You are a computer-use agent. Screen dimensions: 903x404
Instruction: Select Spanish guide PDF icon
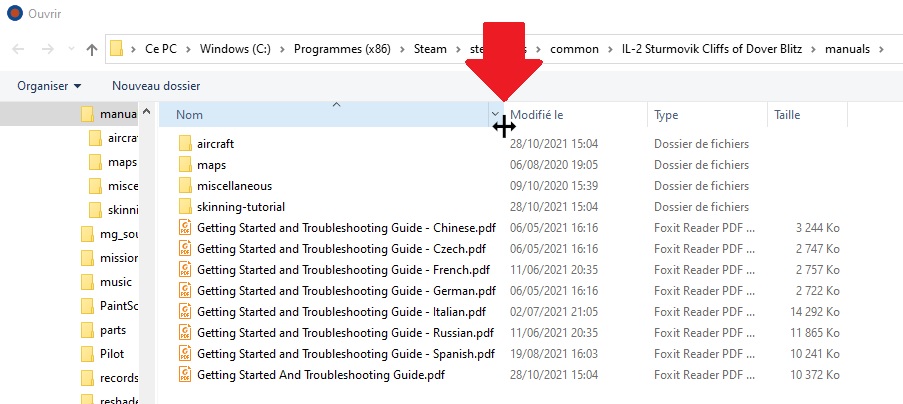point(185,353)
